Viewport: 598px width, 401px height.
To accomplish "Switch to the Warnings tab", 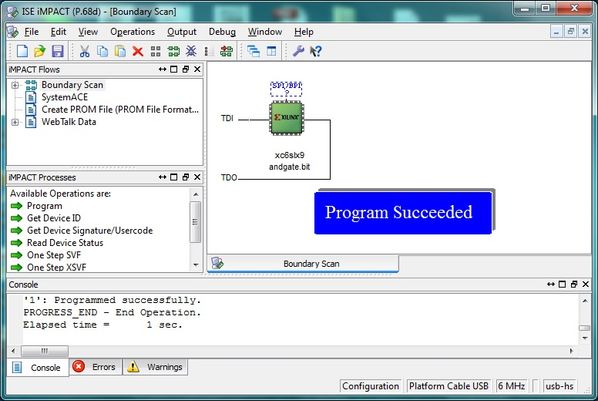I will coord(156,367).
